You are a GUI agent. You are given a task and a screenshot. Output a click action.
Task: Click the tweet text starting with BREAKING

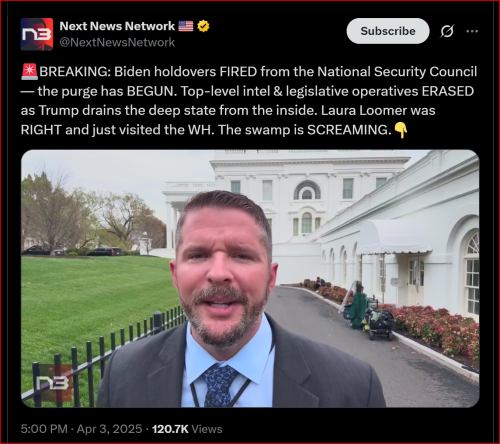pyautogui.click(x=249, y=101)
